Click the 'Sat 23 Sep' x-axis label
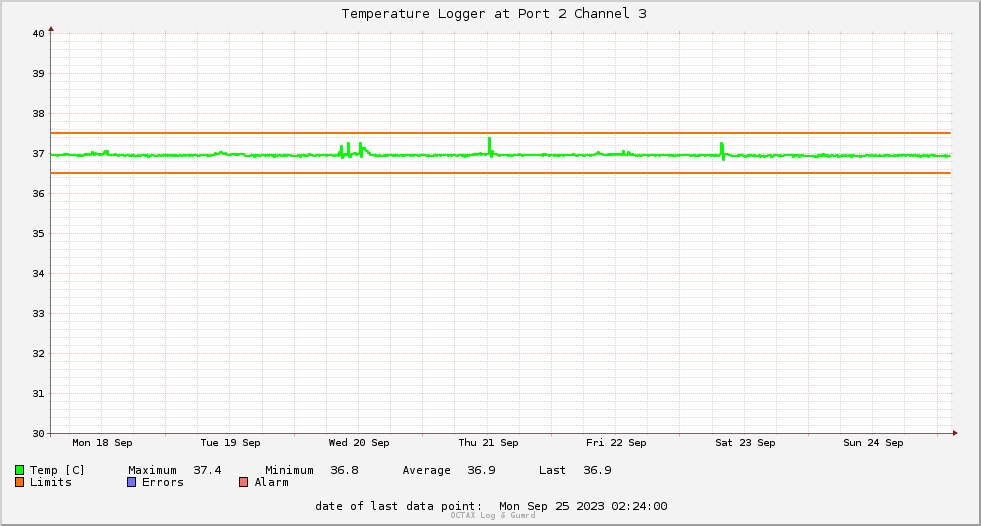 (x=745, y=443)
